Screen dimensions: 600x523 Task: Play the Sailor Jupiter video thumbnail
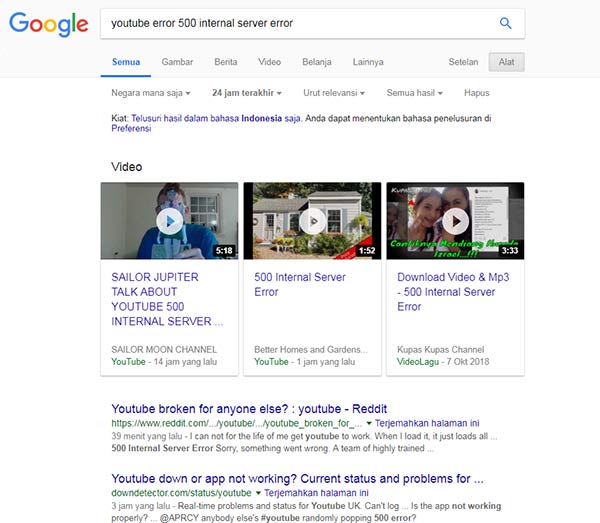(170, 221)
